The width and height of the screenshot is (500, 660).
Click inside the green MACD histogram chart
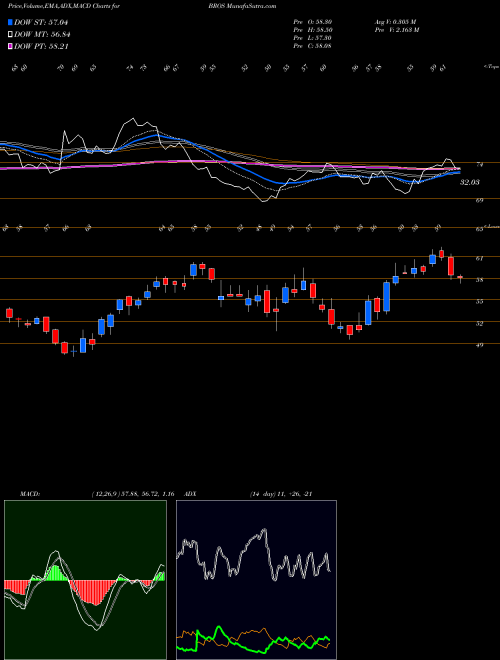85,580
